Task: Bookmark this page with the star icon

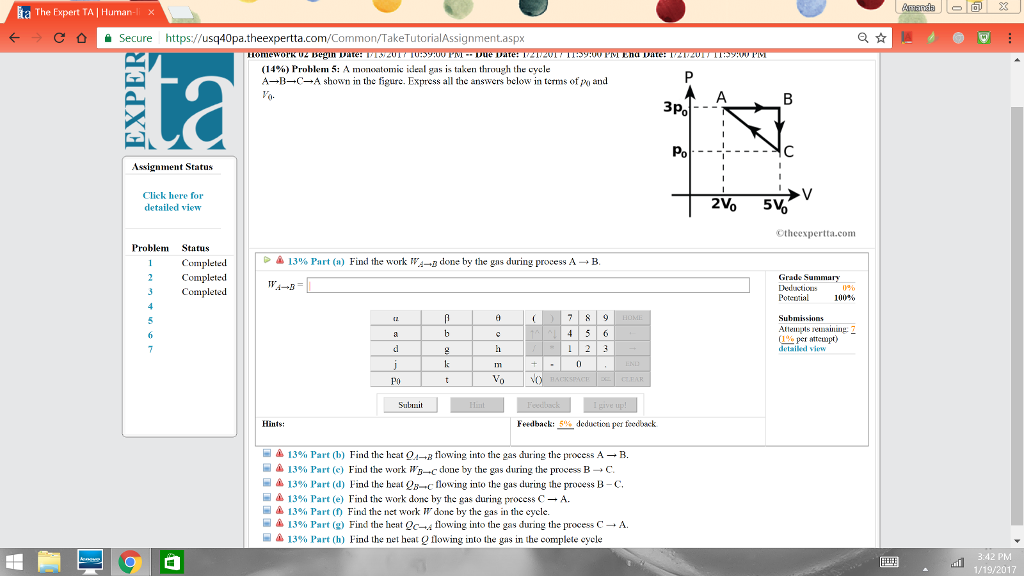Action: click(882, 38)
